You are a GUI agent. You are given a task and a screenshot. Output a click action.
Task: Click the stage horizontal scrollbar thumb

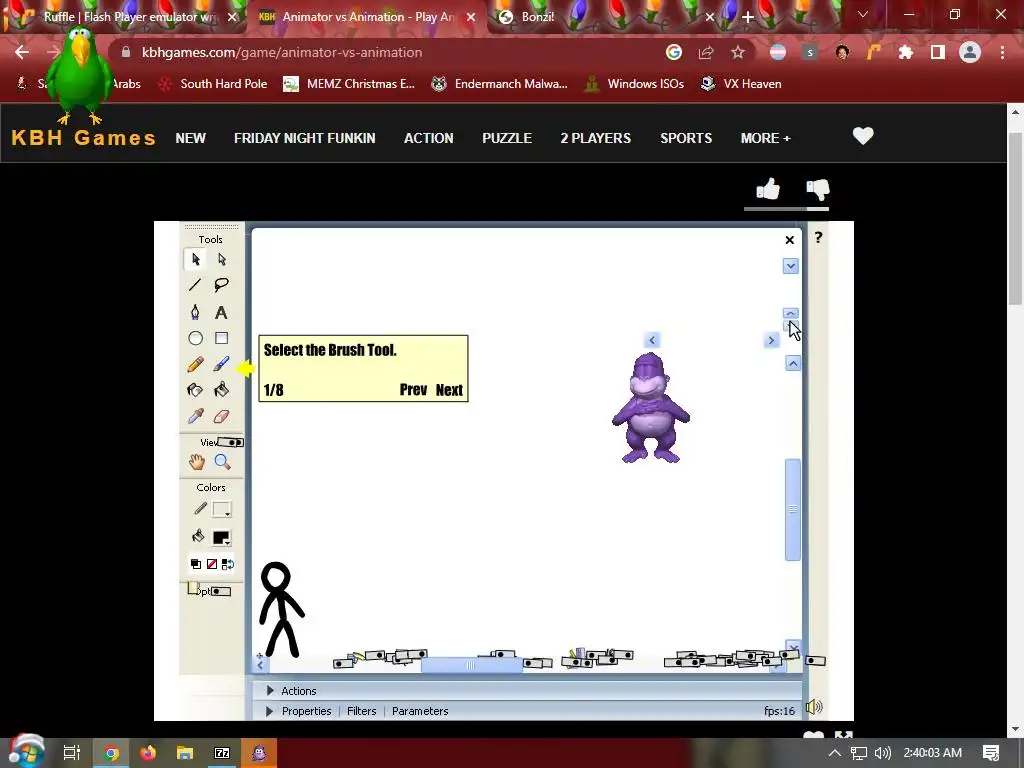click(x=472, y=665)
